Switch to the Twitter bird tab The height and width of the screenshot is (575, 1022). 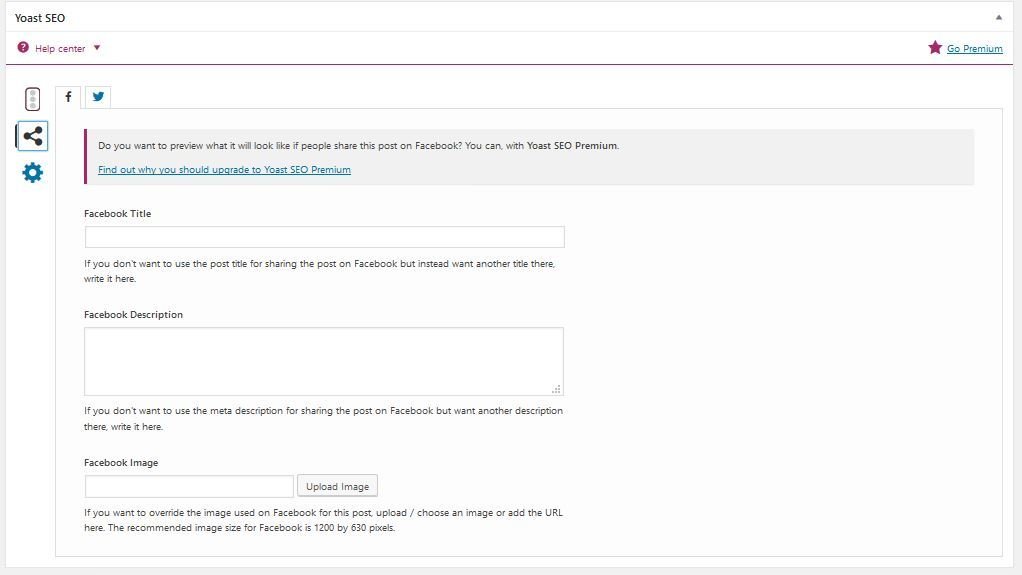(98, 97)
